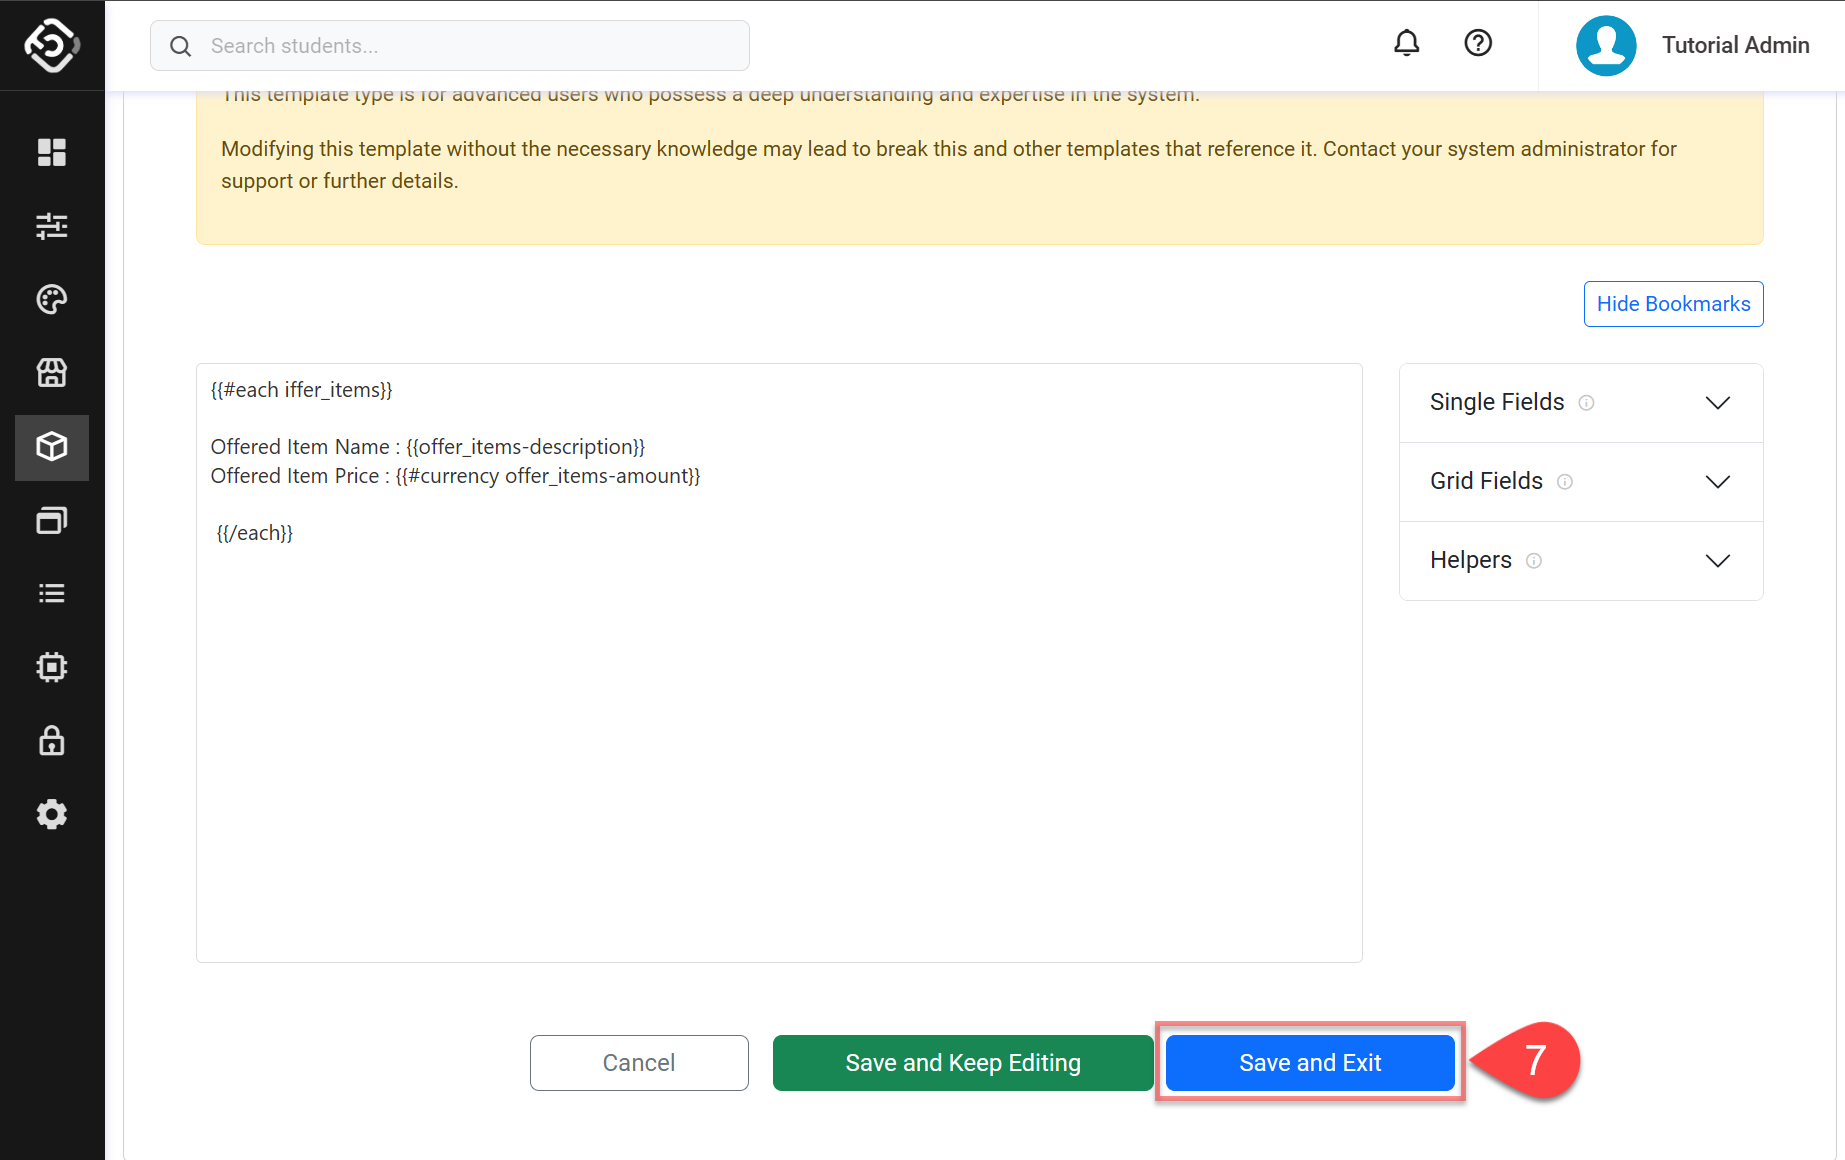This screenshot has width=1845, height=1160.
Task: Click the Cancel button
Action: coord(639,1063)
